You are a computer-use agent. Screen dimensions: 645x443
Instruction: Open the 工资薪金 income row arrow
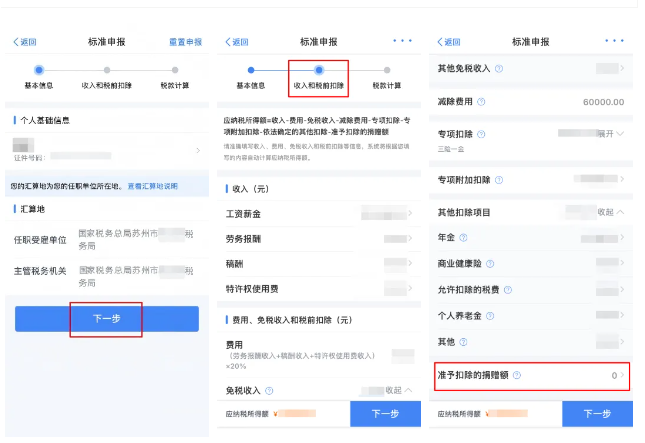[409, 214]
